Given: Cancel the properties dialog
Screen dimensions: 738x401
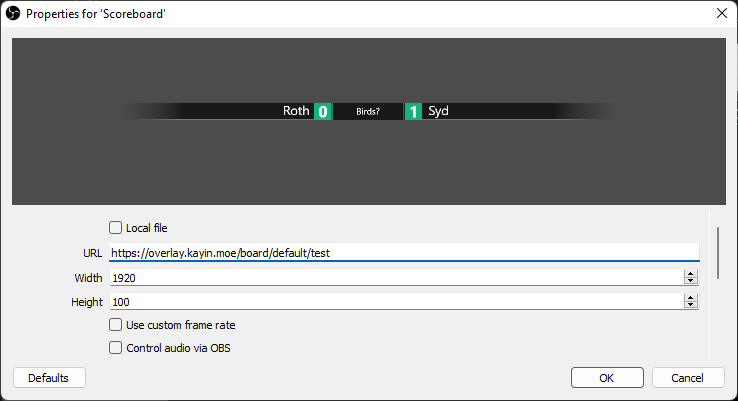Looking at the screenshot, I should click(688, 377).
